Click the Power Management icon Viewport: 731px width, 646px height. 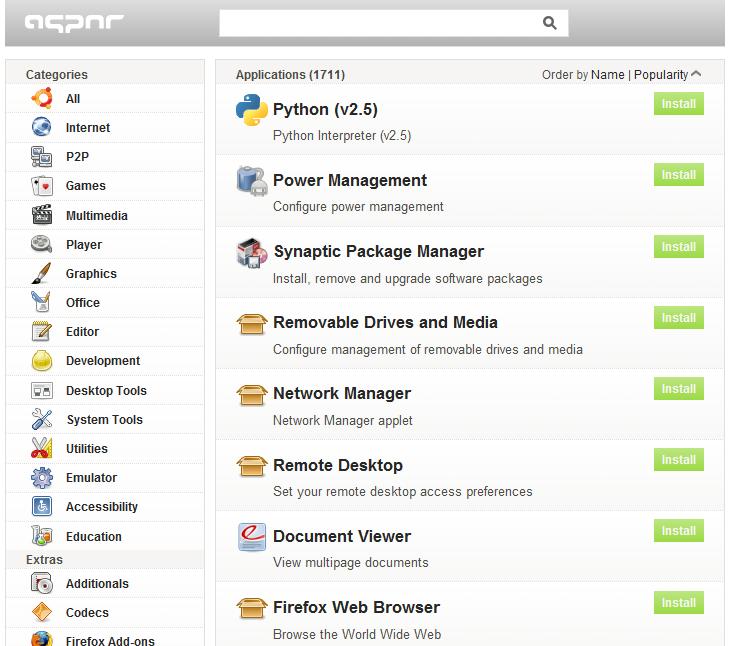point(252,181)
